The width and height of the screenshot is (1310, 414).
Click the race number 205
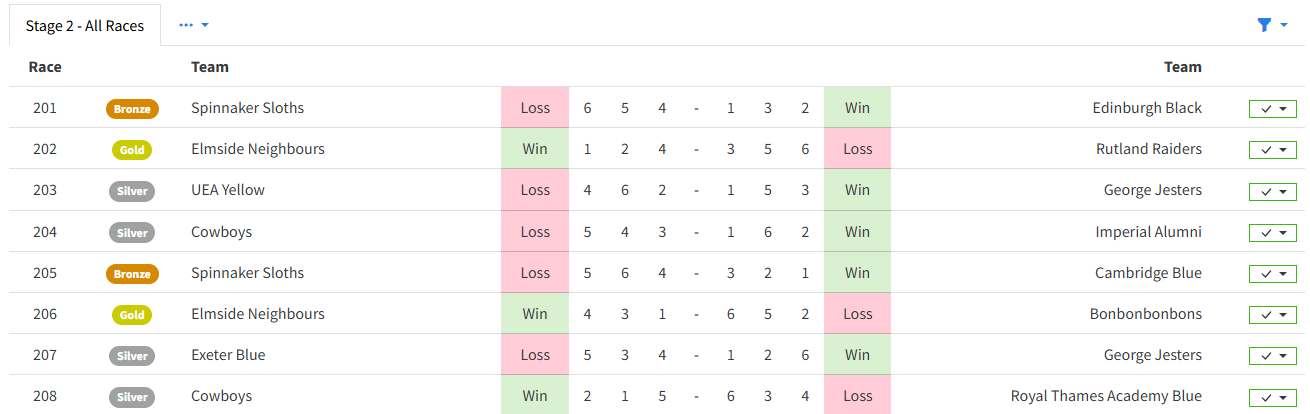click(x=45, y=273)
